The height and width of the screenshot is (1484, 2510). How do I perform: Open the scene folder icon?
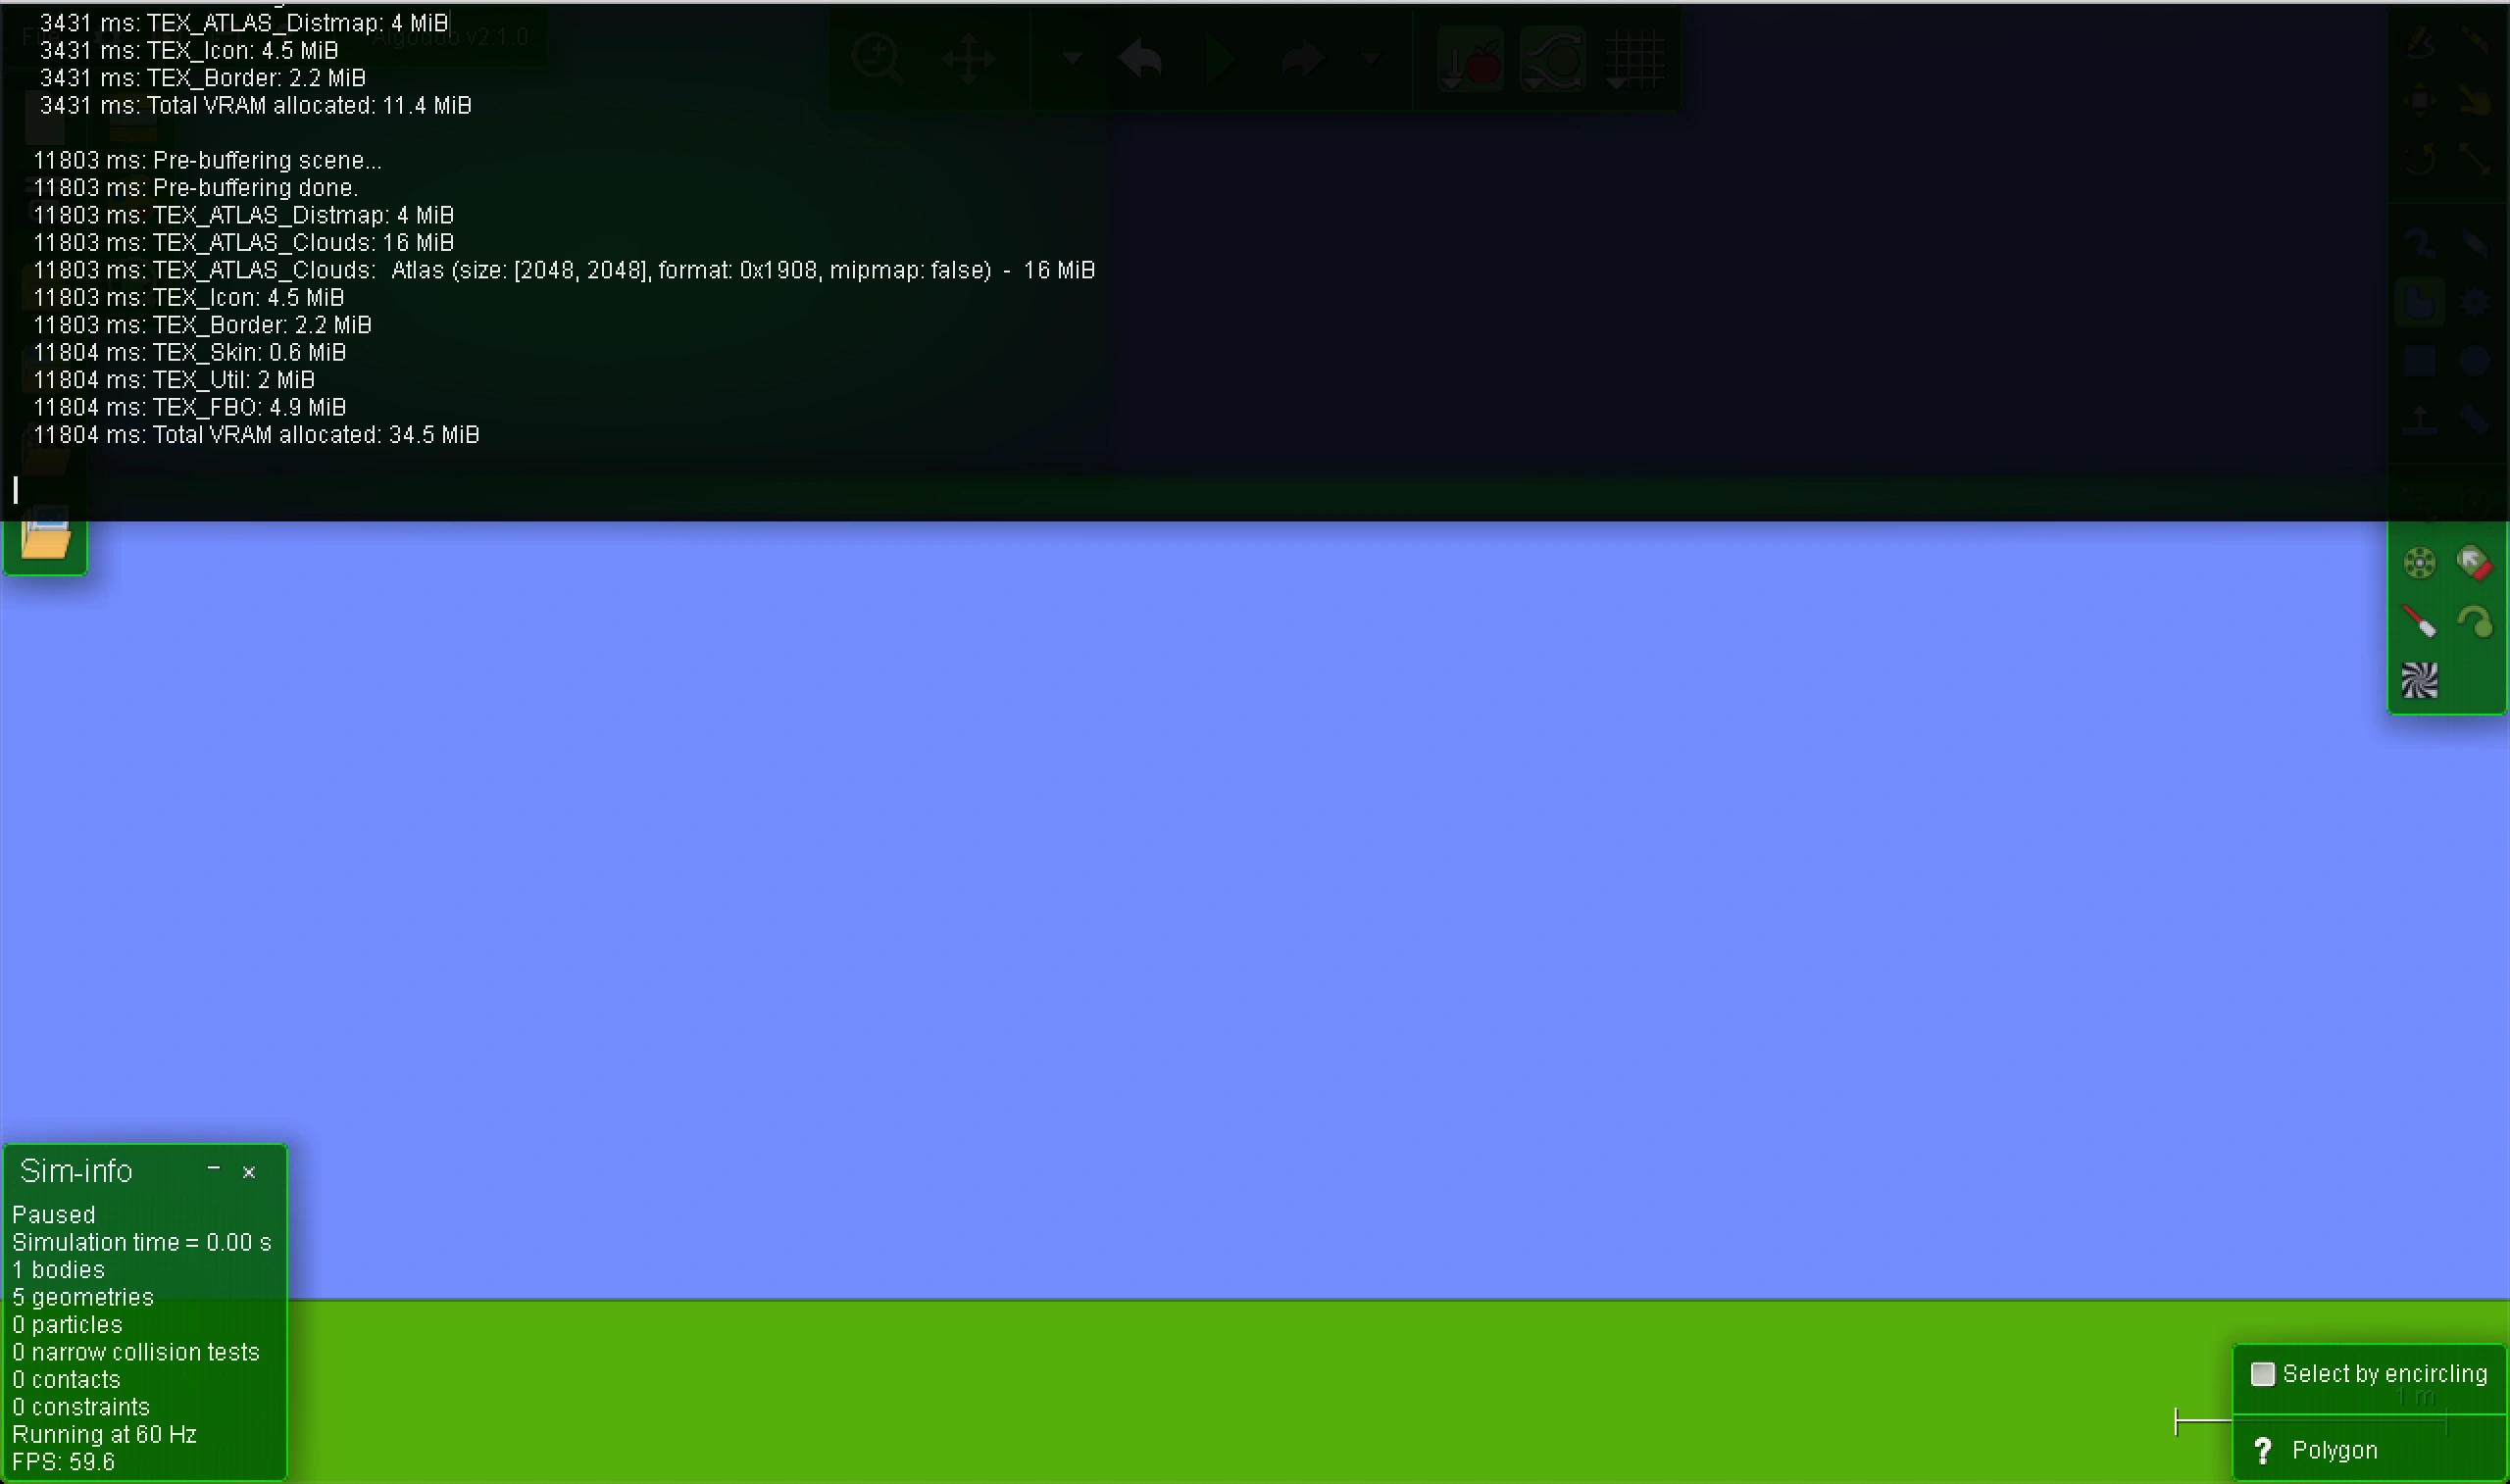pyautogui.click(x=45, y=538)
